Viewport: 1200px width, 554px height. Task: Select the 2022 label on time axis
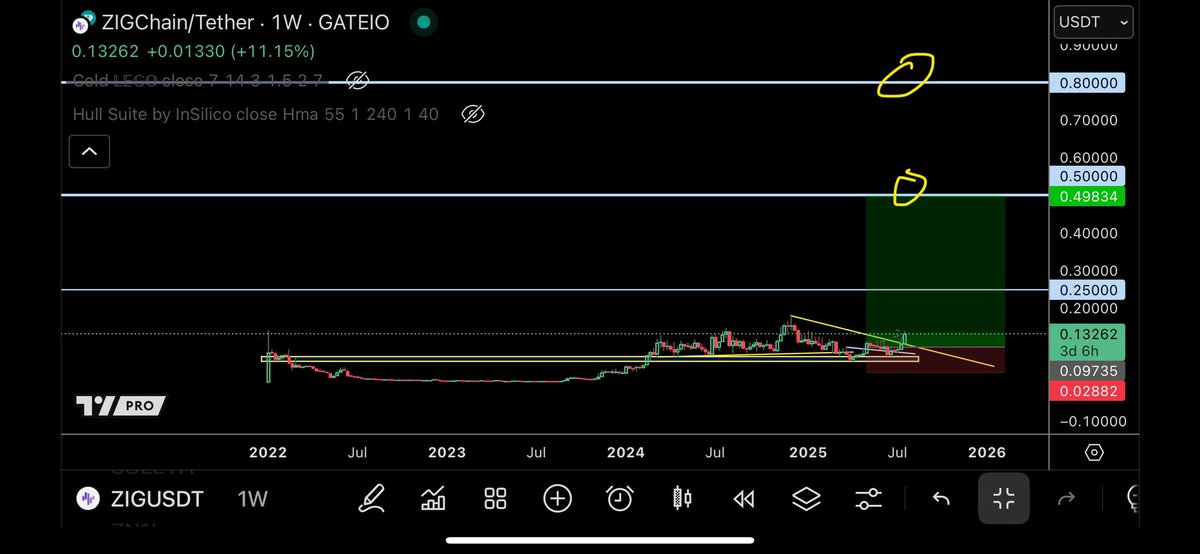coord(268,452)
